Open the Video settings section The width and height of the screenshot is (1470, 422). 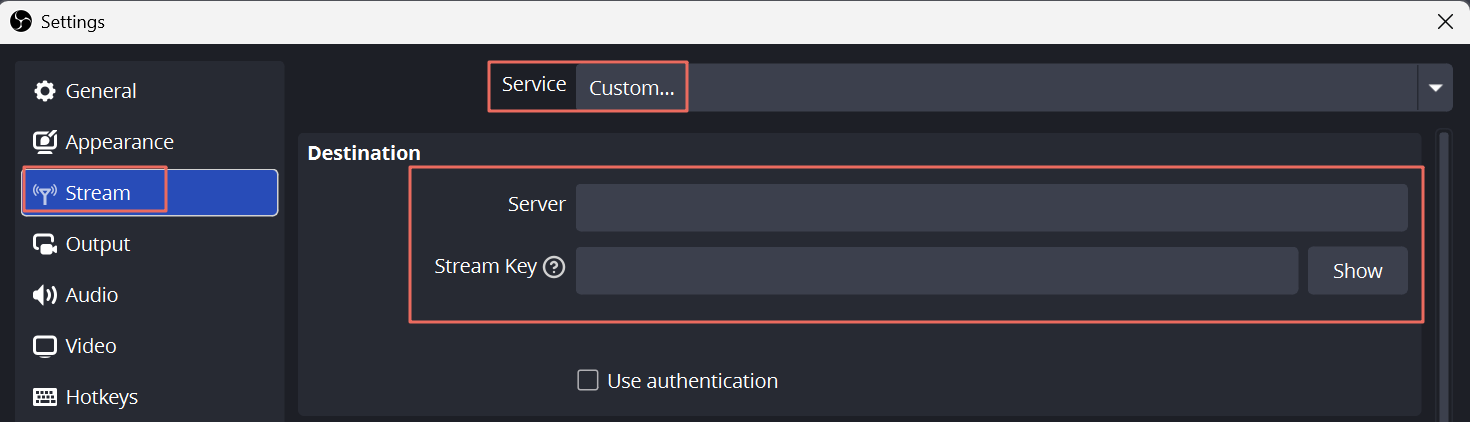(x=150, y=346)
